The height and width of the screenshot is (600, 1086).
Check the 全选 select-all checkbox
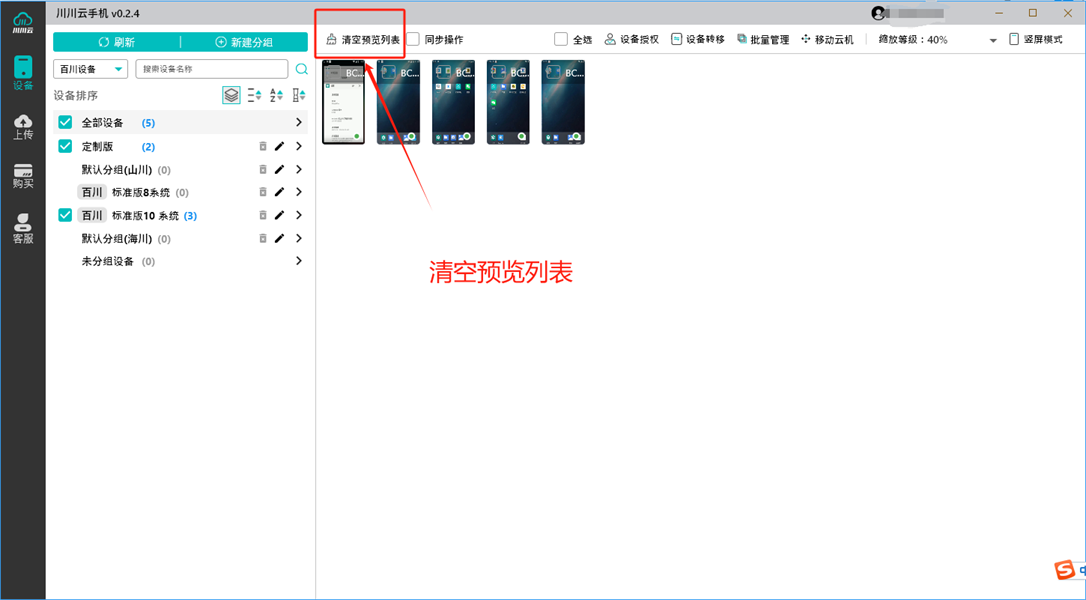click(561, 39)
